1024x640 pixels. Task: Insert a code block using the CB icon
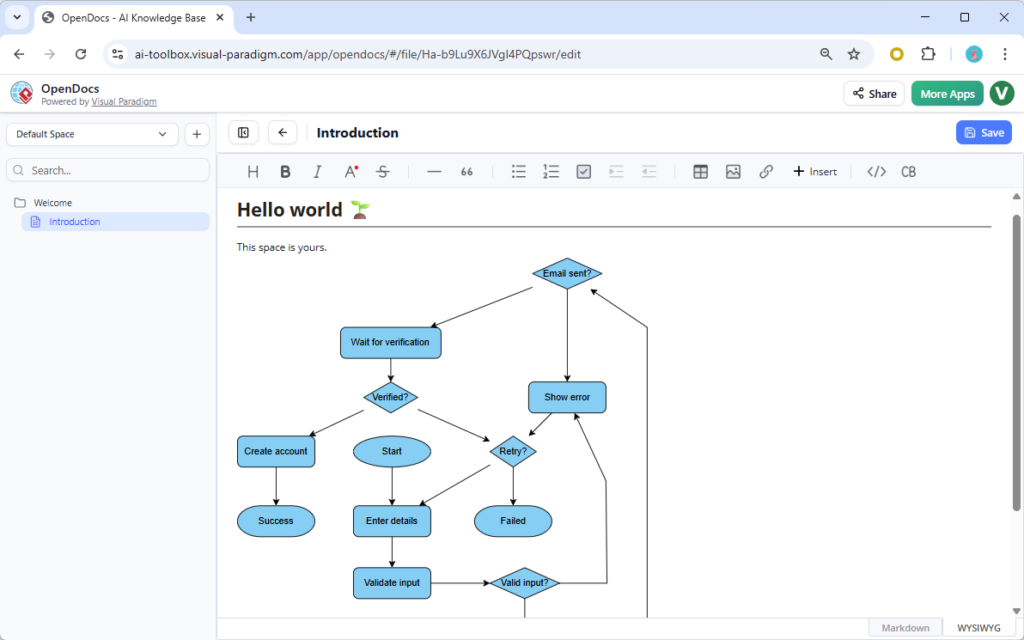(x=908, y=171)
